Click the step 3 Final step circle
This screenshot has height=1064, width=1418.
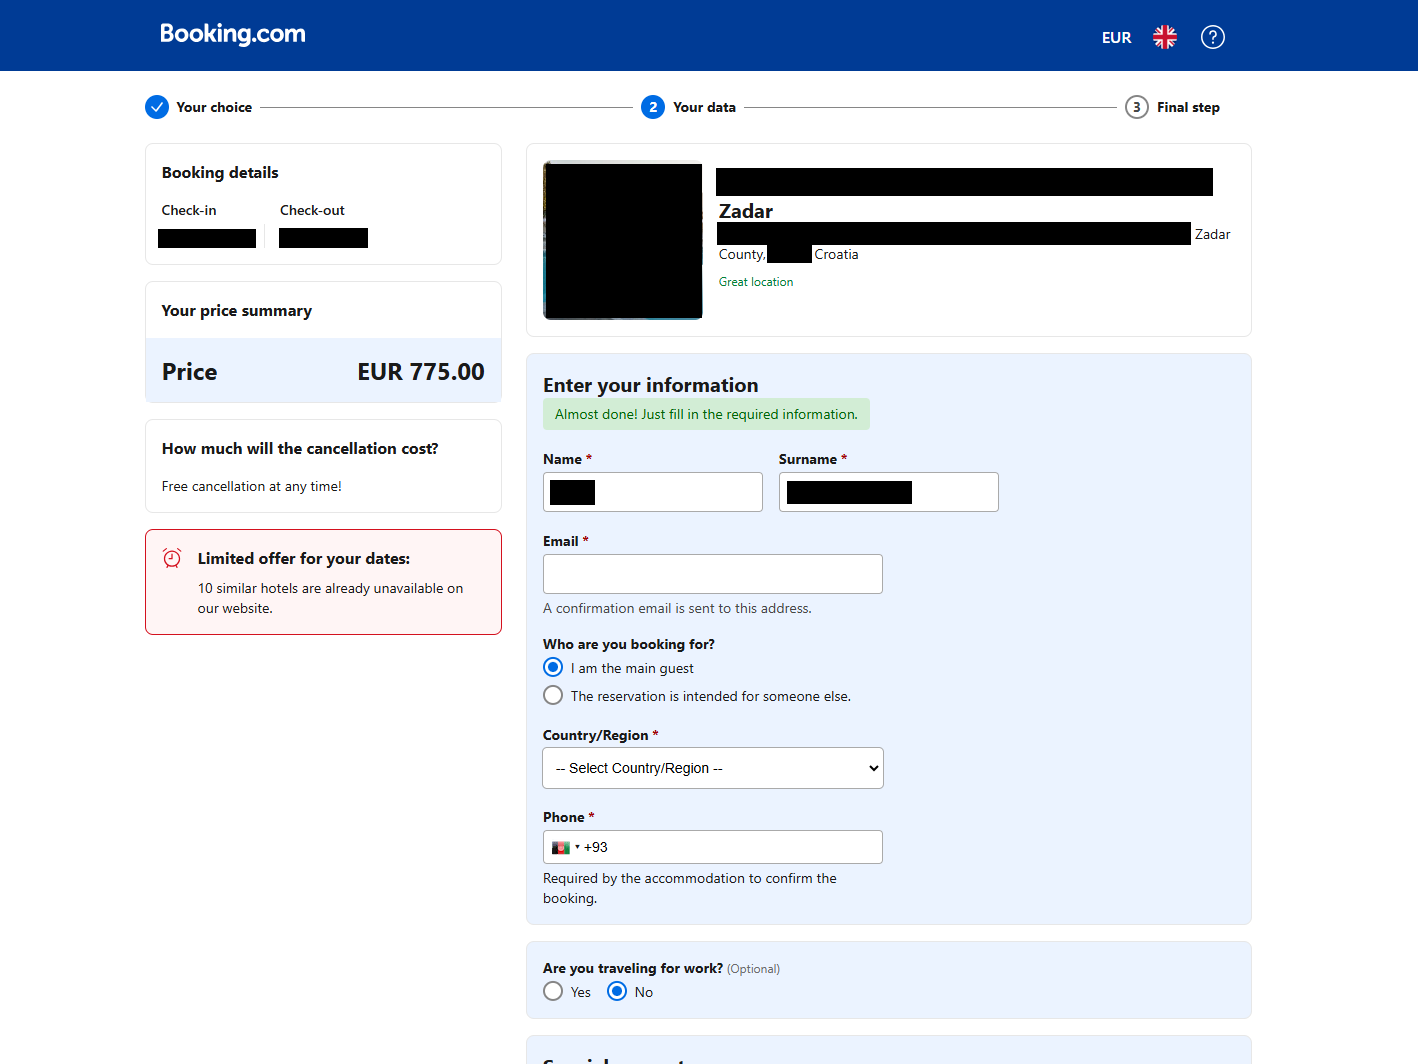(x=1137, y=107)
